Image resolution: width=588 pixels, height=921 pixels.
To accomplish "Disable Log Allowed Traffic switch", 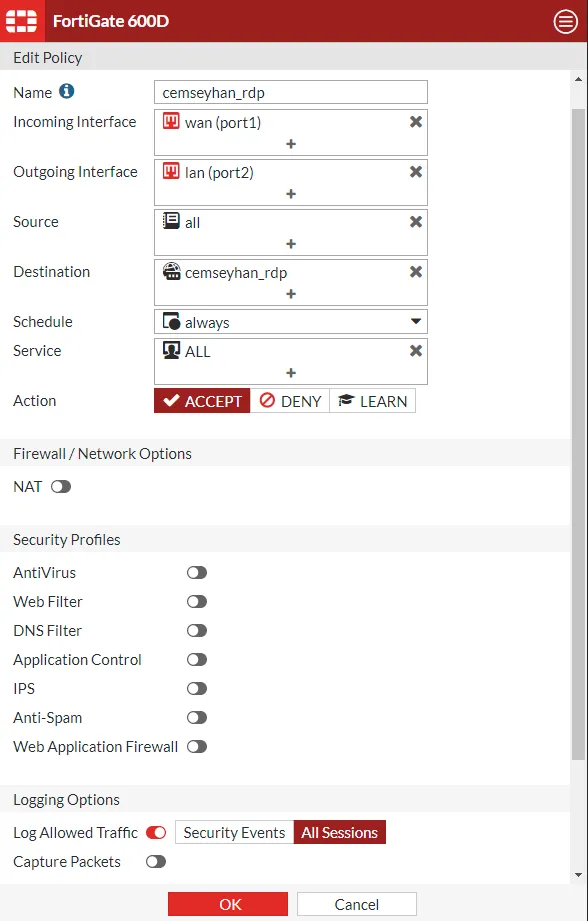I will click(x=156, y=832).
